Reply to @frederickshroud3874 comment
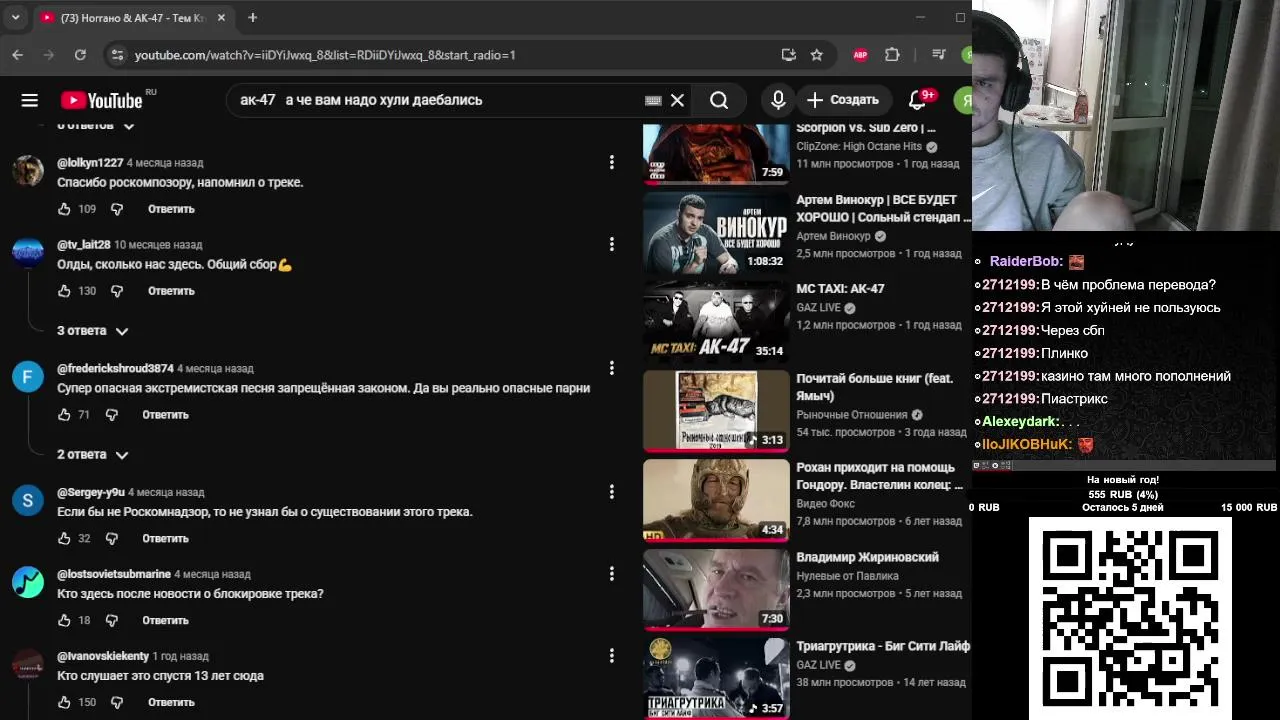The image size is (1280, 720). tap(165, 415)
